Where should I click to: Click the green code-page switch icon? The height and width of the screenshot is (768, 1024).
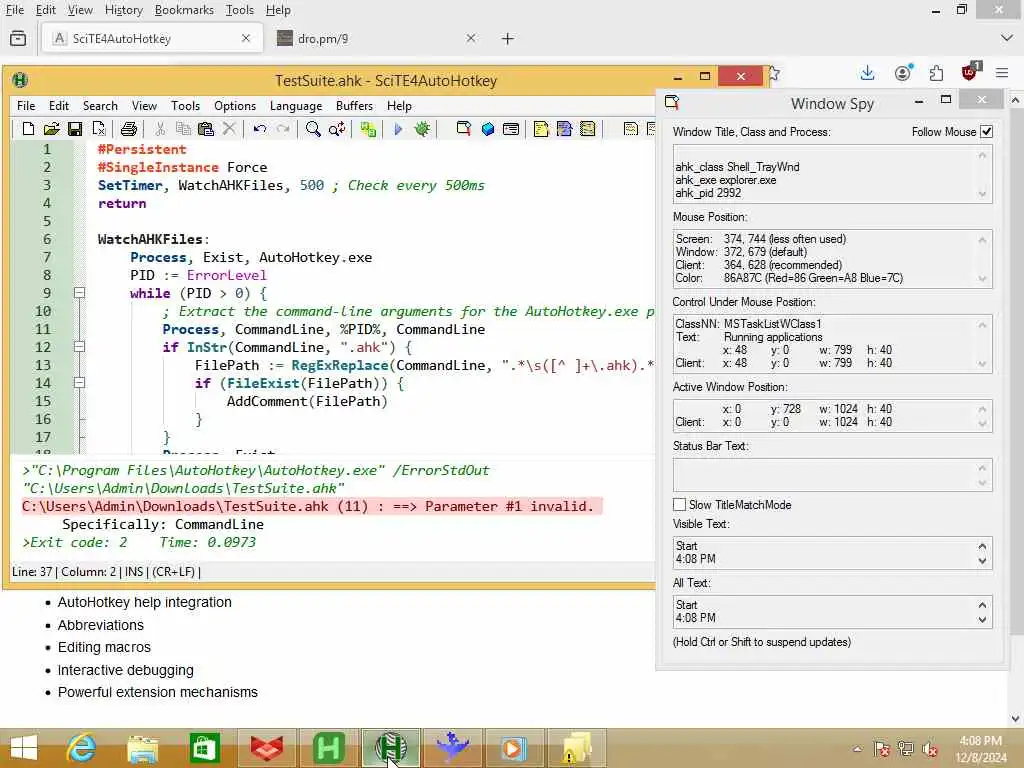[x=368, y=129]
